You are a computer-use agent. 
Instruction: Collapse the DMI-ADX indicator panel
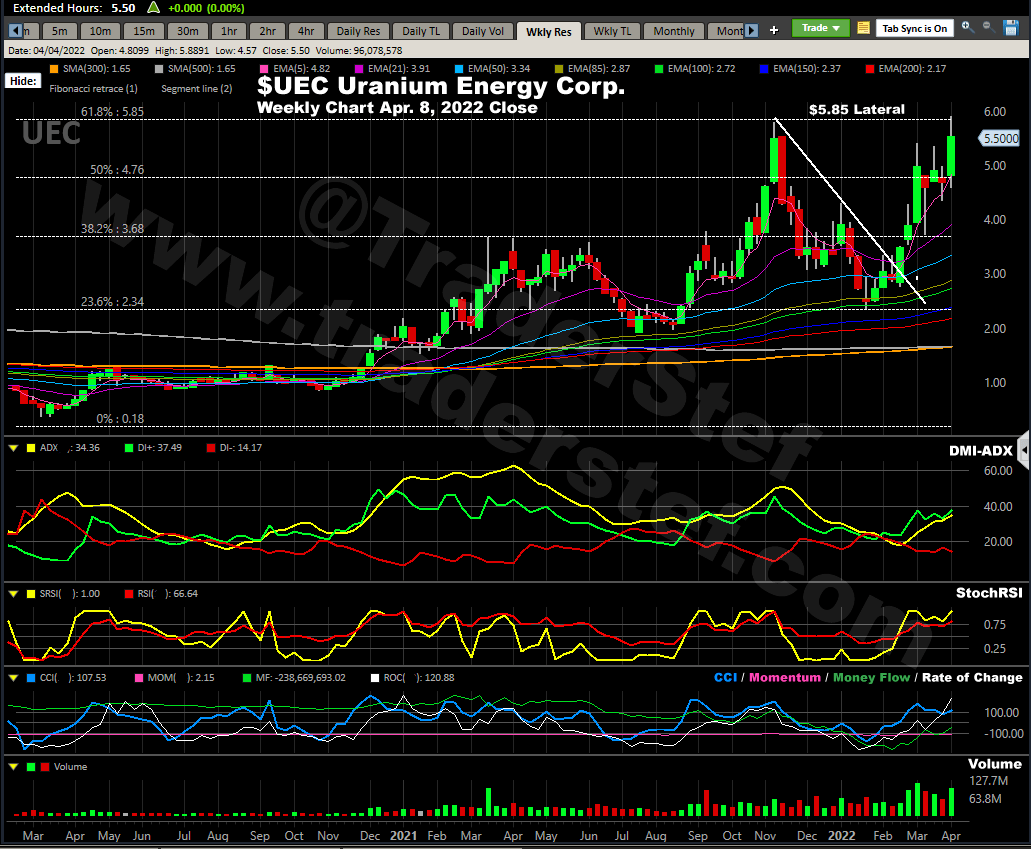point(13,449)
